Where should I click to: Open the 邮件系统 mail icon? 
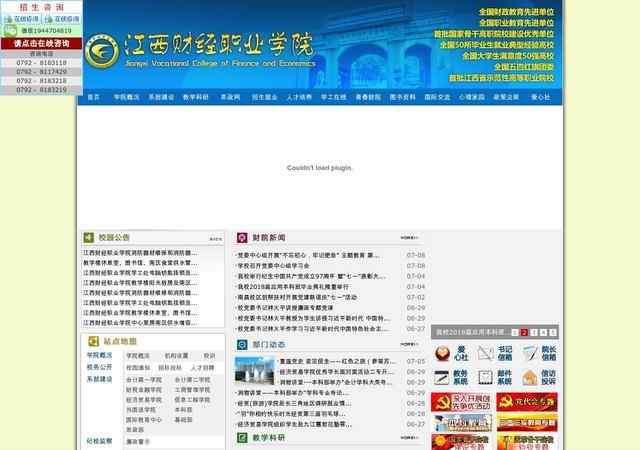pyautogui.click(x=486, y=378)
